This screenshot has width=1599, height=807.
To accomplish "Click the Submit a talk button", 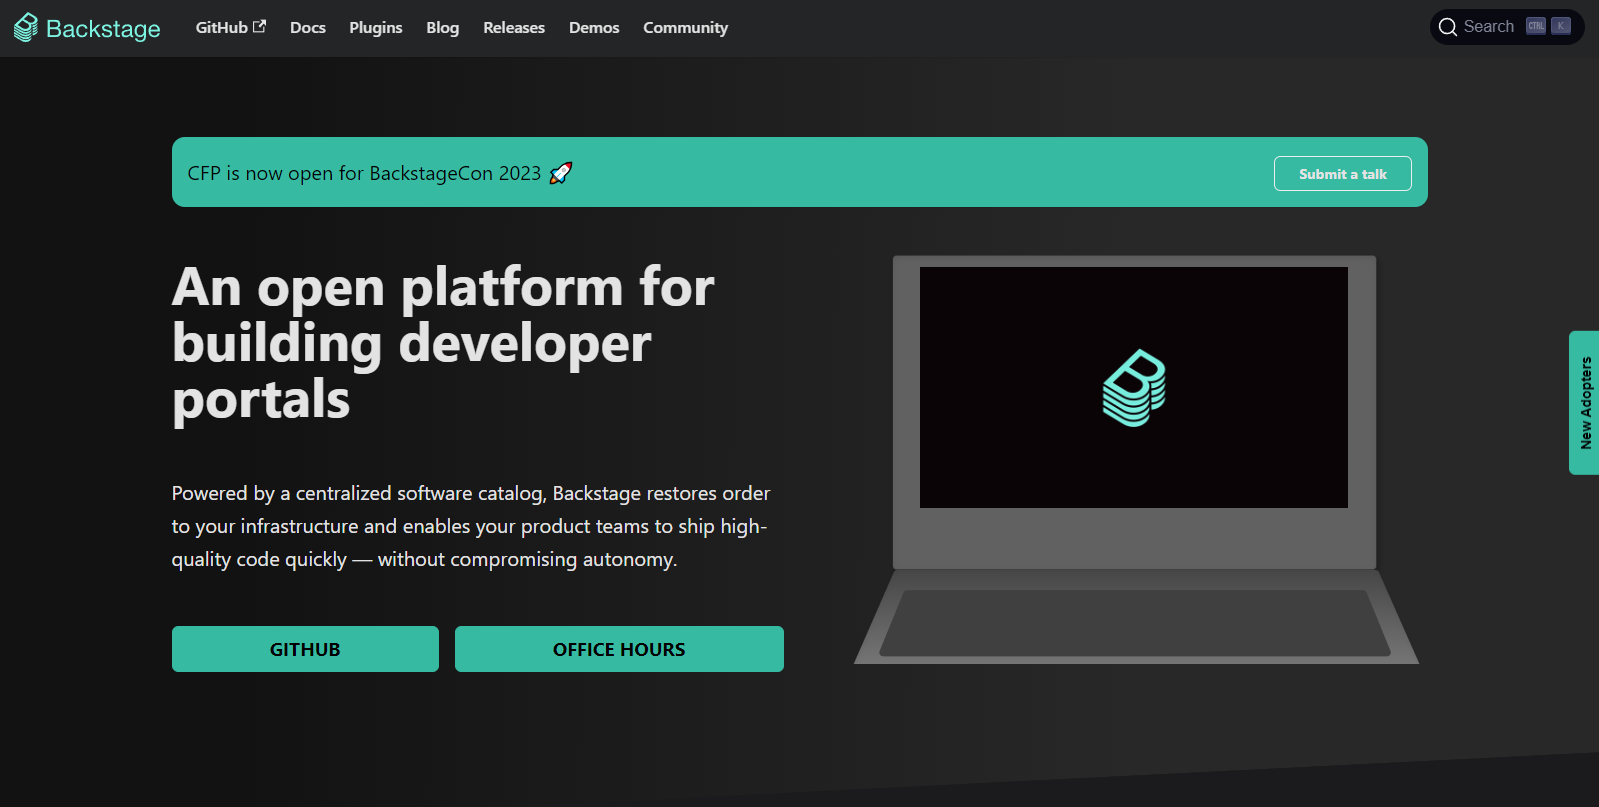I will (1342, 174).
